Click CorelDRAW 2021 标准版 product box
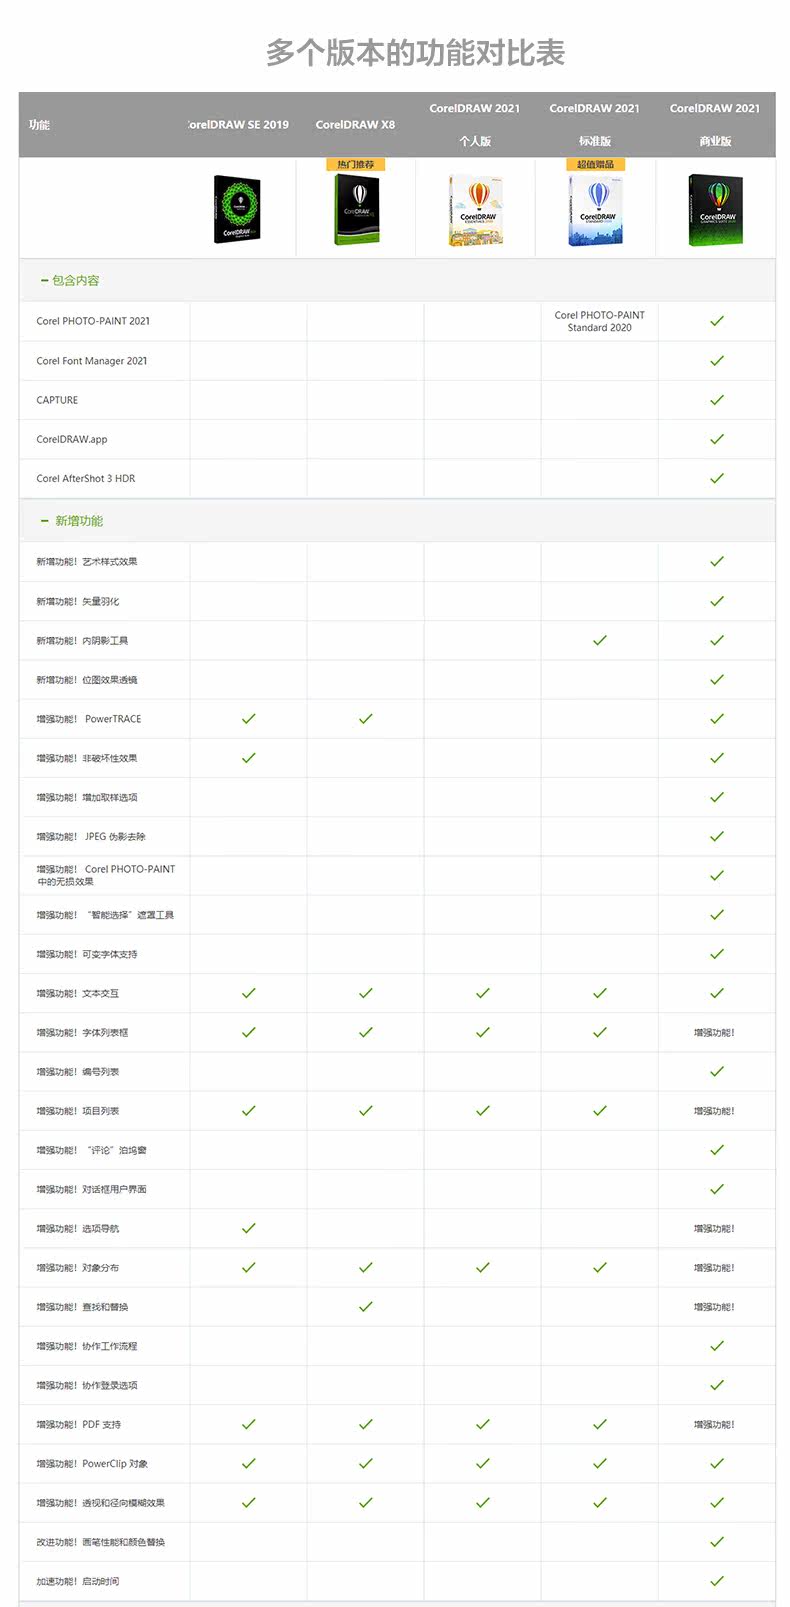 coord(596,211)
